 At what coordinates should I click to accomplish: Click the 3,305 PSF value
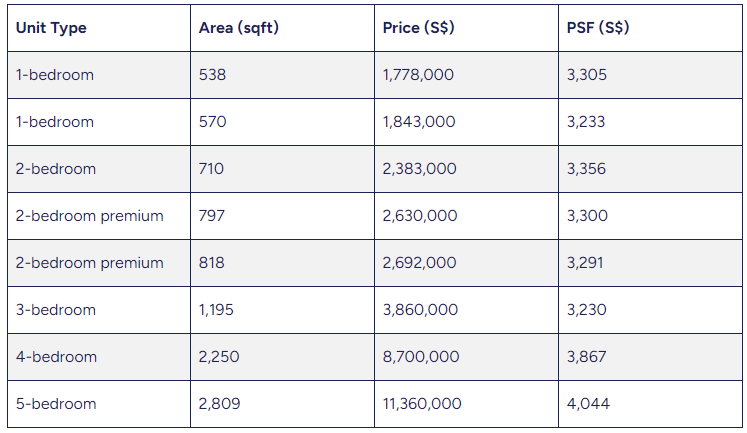click(586, 75)
